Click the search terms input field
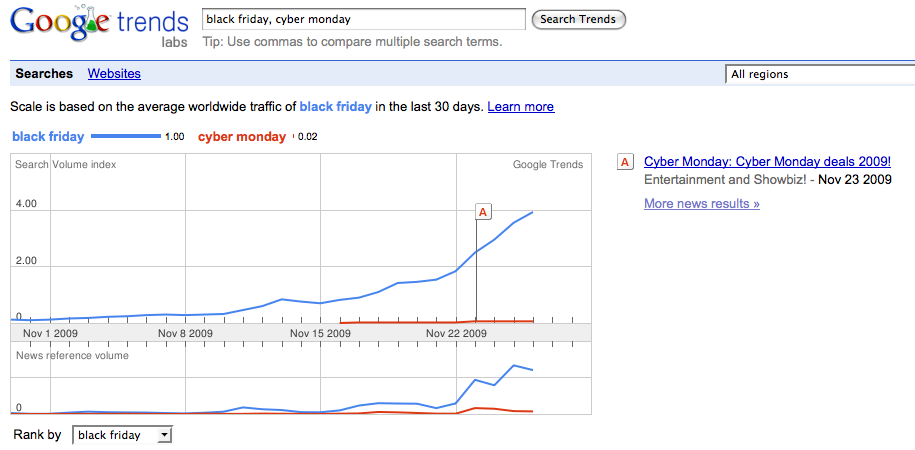This screenshot has height=450, width=915. pos(363,19)
